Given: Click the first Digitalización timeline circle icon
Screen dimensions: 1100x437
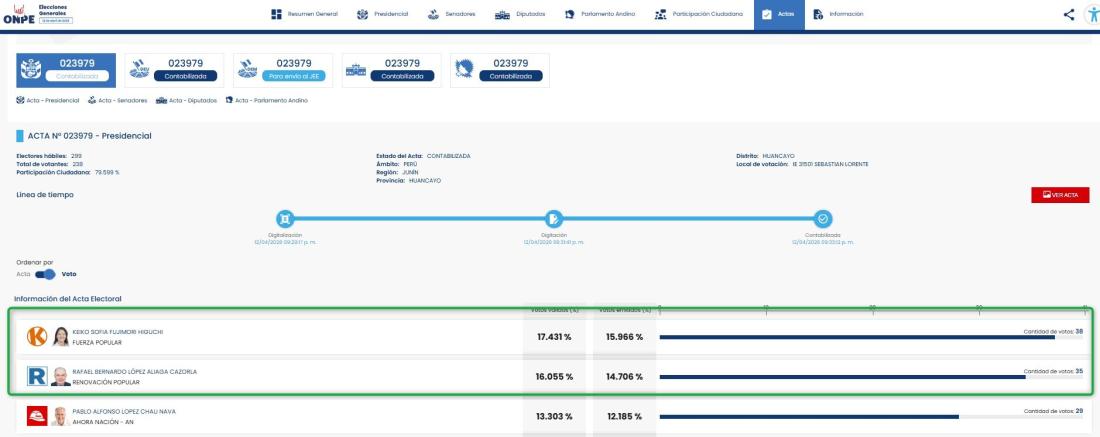Looking at the screenshot, I should pyautogui.click(x=285, y=218).
